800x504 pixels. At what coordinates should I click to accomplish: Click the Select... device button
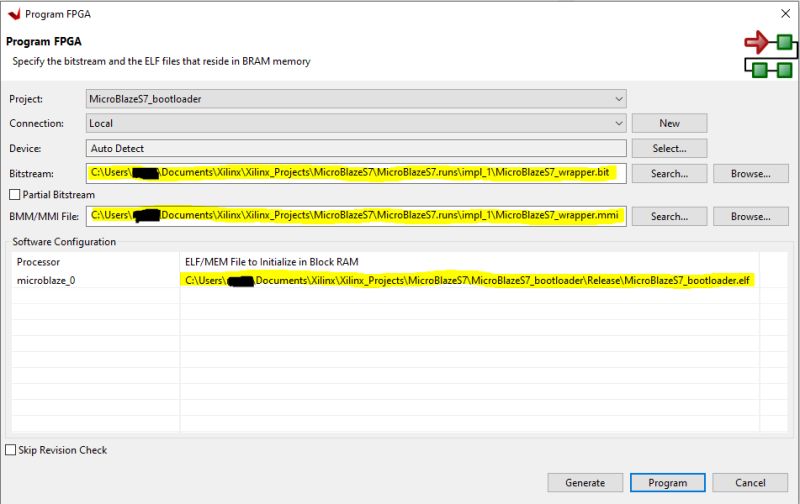pos(669,148)
